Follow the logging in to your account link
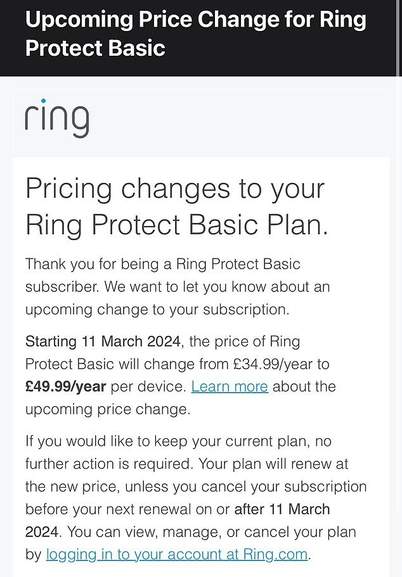The image size is (402, 577). pyautogui.click(x=177, y=554)
